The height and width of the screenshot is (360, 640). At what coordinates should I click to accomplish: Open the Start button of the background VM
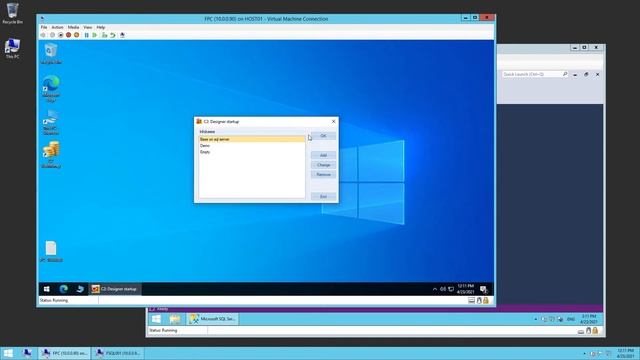pos(156,319)
